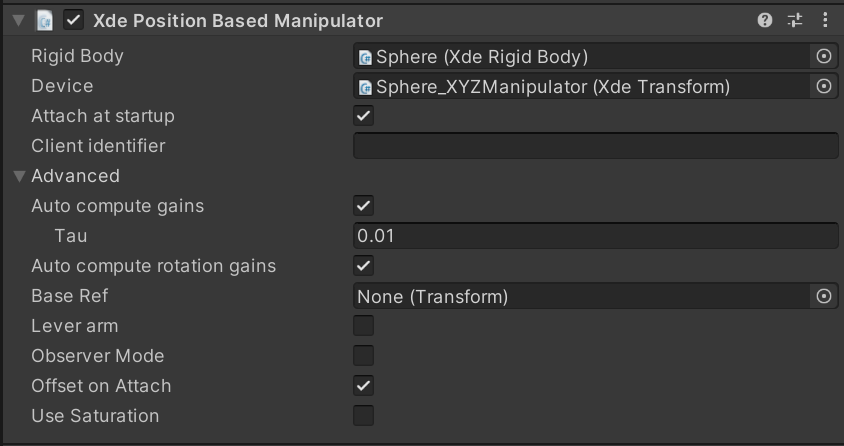Click the Device object picker circle
This screenshot has height=446, width=844.
point(824,86)
